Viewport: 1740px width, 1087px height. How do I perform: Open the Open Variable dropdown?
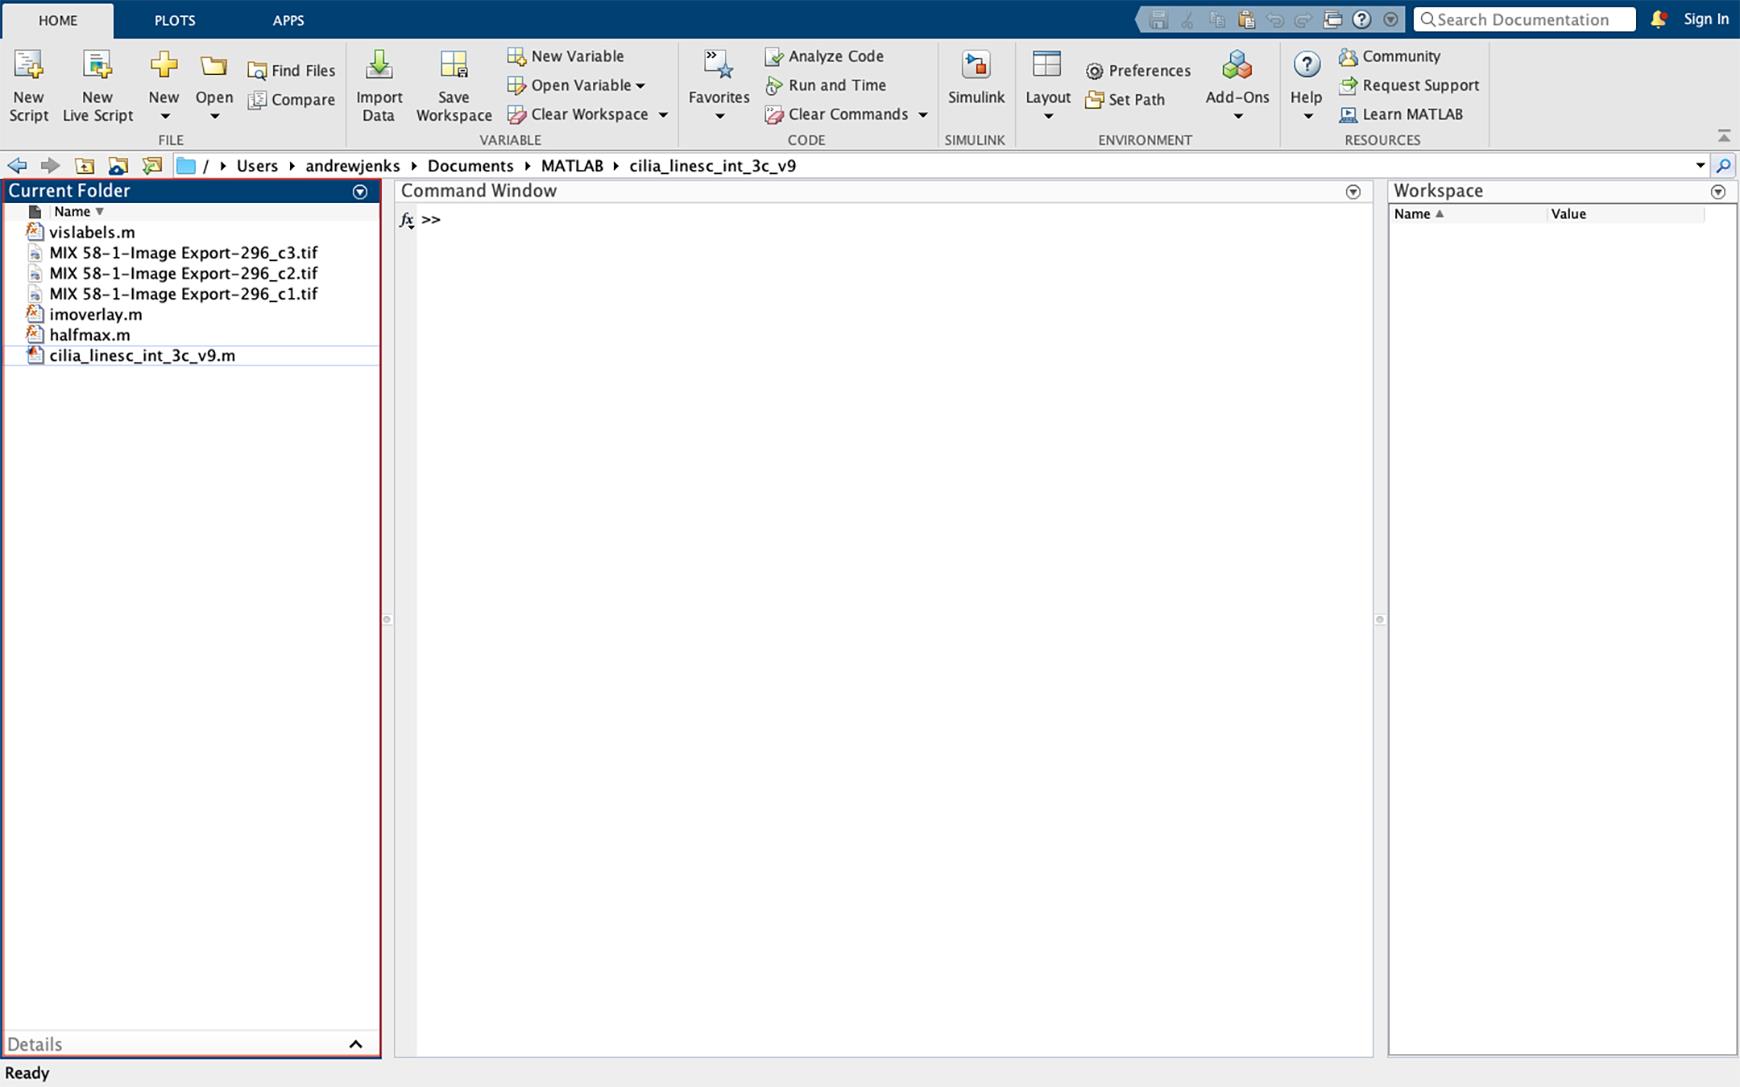tap(576, 85)
